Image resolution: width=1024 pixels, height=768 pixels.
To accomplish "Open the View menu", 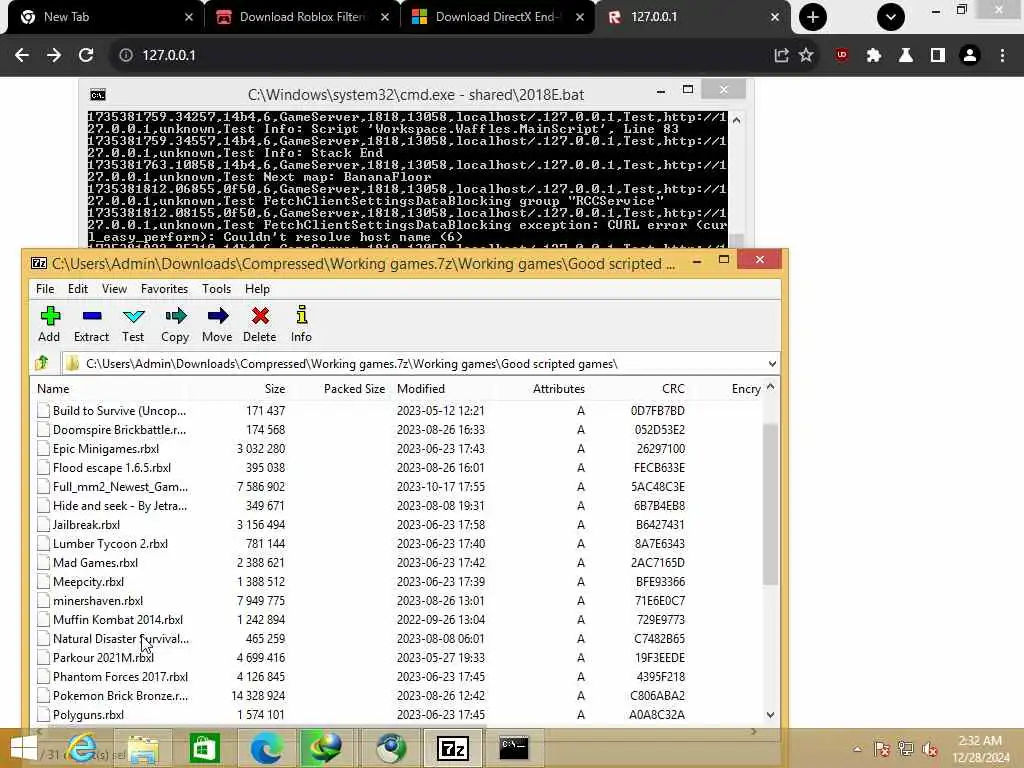I will coord(114,289).
